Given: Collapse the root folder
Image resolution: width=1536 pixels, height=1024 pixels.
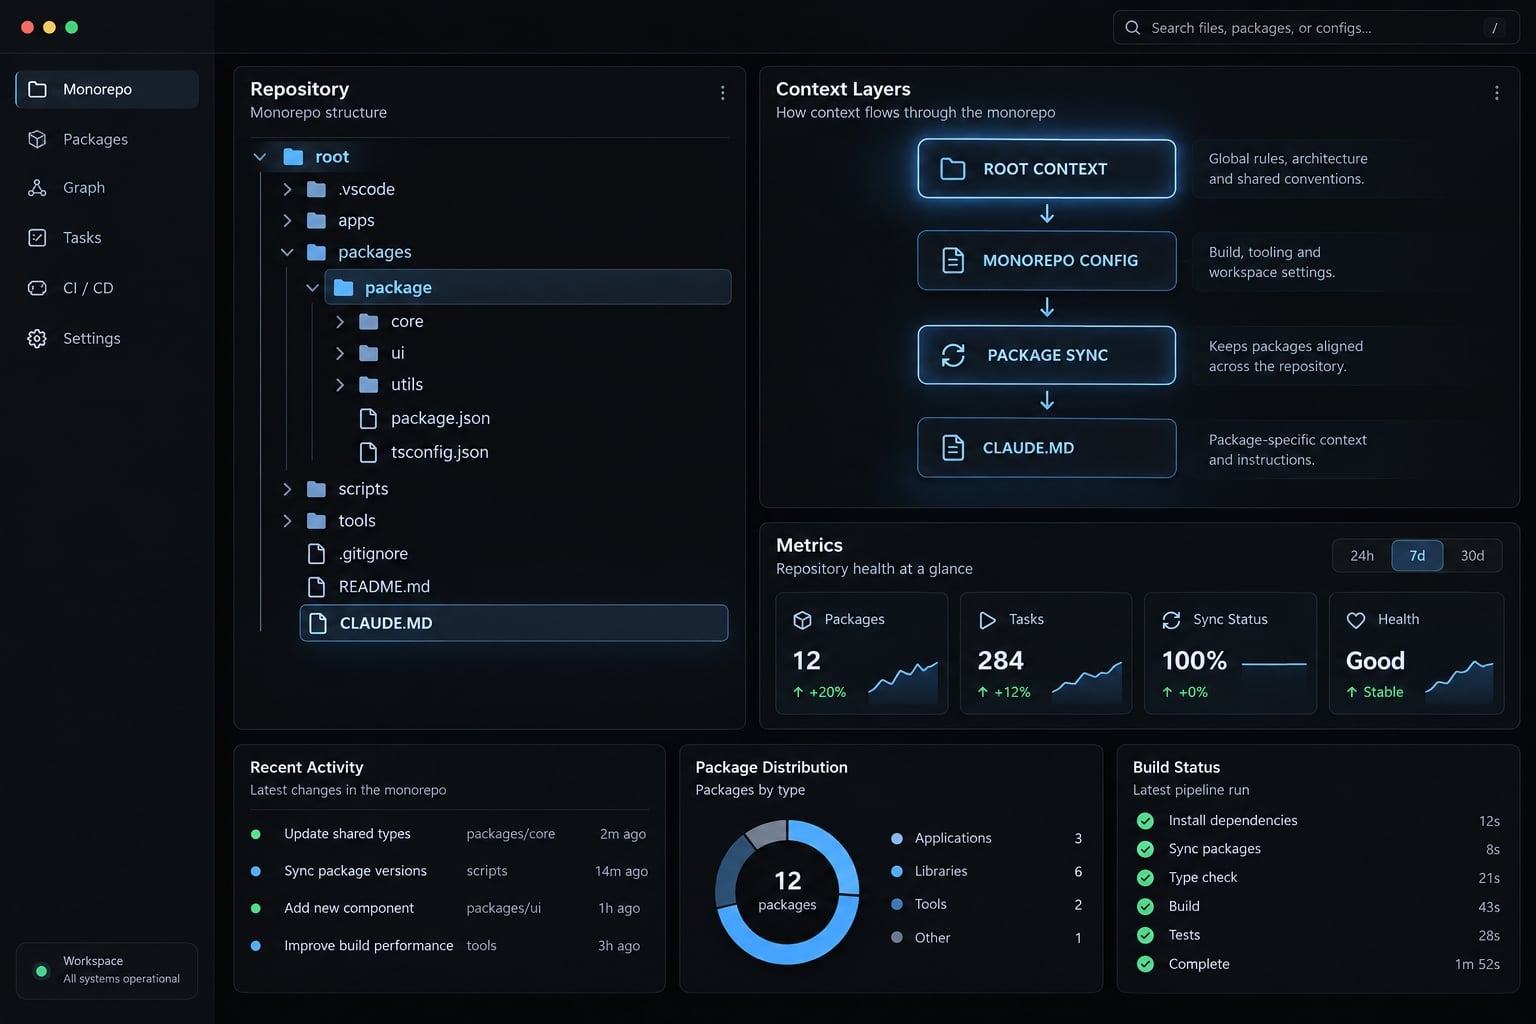Looking at the screenshot, I should pos(260,157).
